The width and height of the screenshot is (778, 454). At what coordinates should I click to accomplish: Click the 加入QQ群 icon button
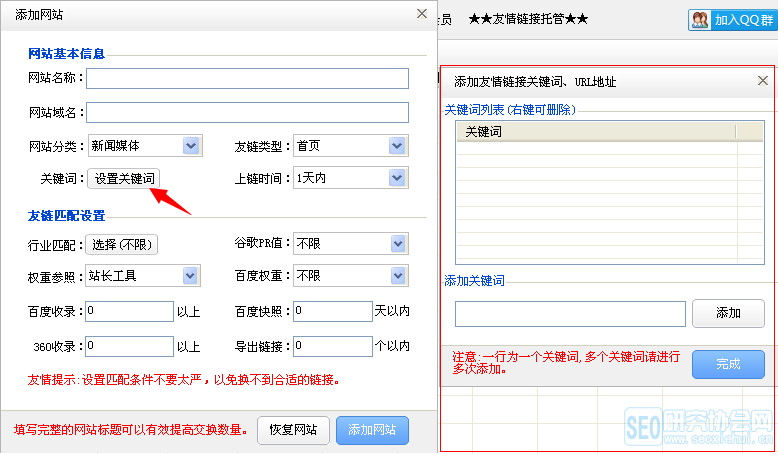click(731, 19)
